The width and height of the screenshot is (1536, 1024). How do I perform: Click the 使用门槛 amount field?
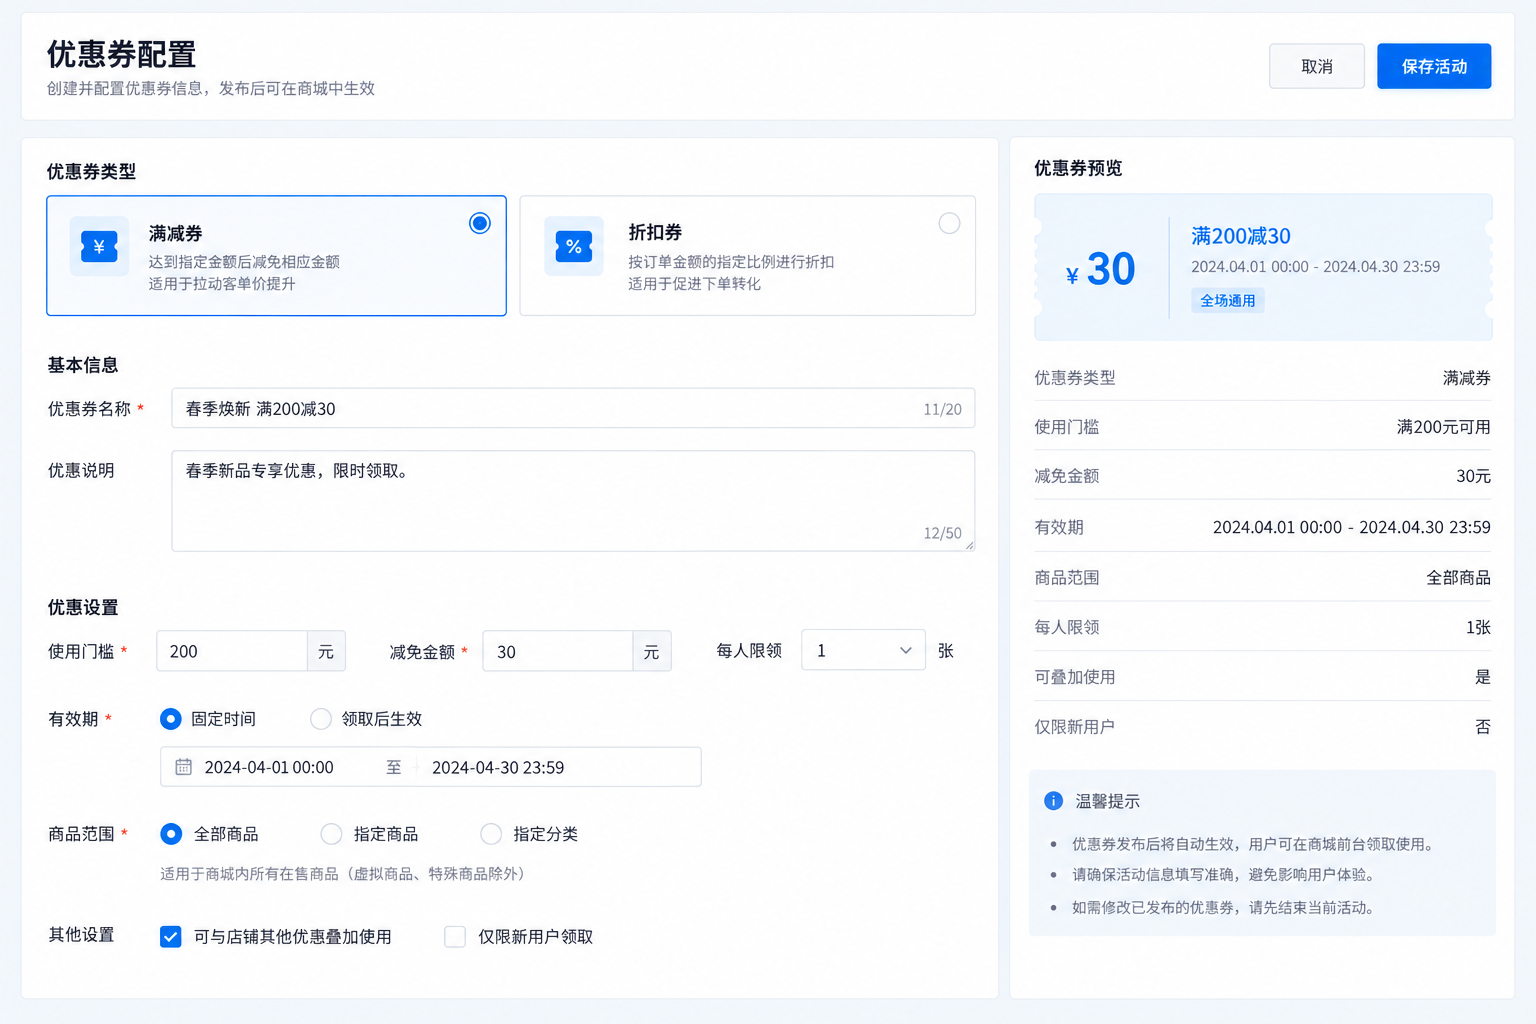click(232, 651)
